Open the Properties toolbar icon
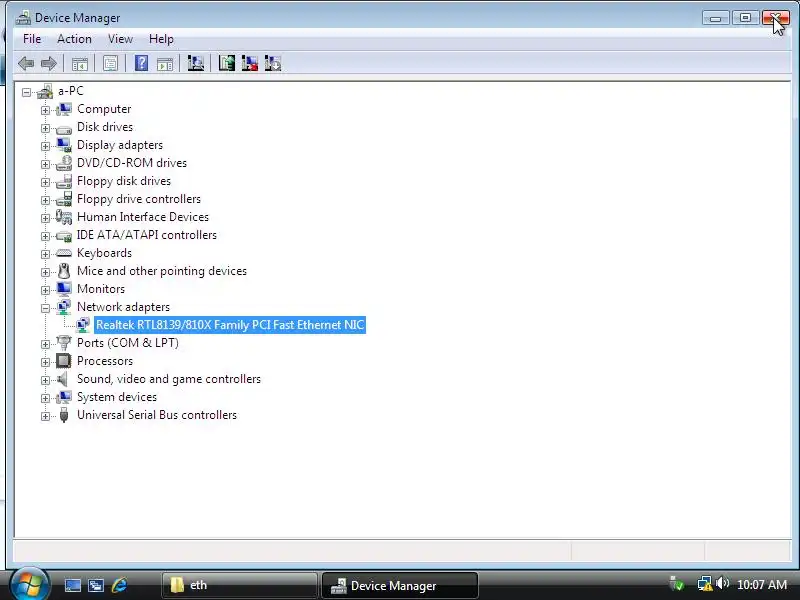 [110, 64]
